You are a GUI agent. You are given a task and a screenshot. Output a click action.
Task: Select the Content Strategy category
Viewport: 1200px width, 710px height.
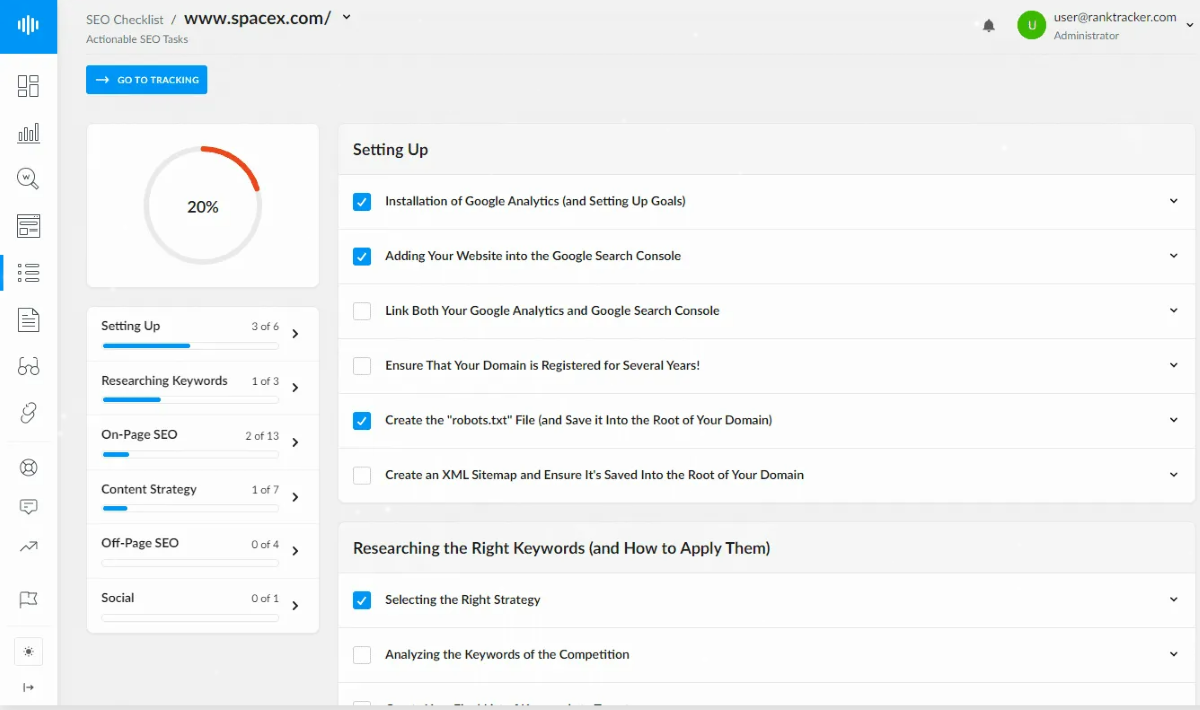click(203, 497)
